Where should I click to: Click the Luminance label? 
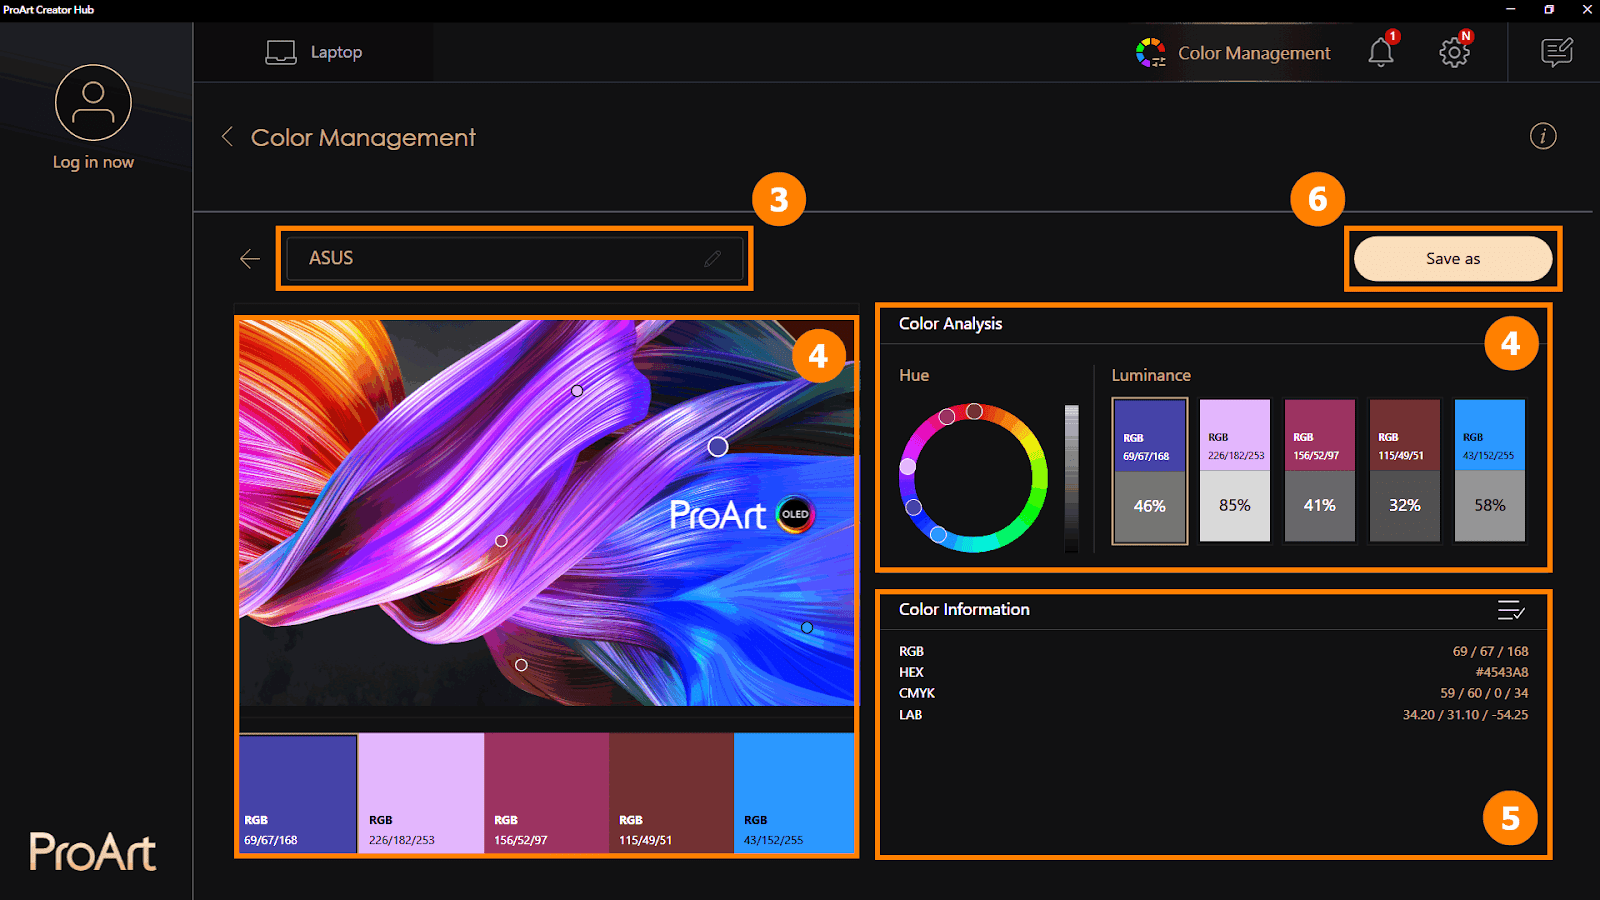point(1151,375)
